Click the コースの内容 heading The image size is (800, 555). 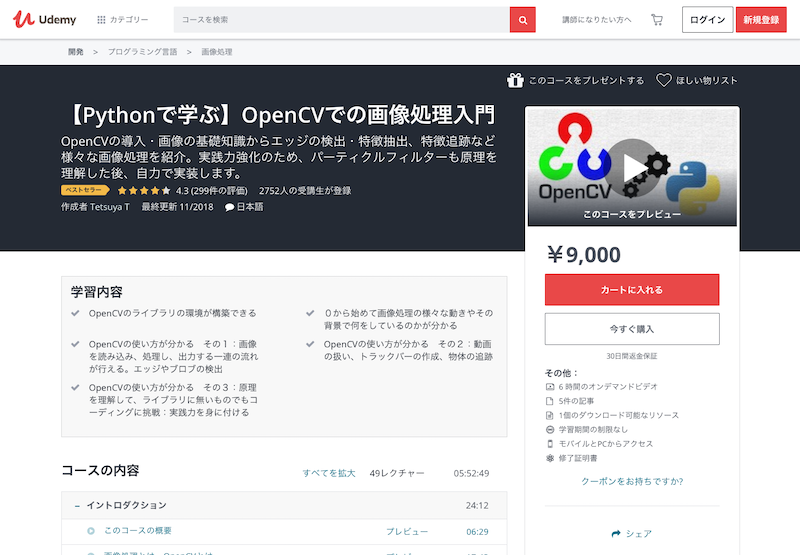(100, 470)
